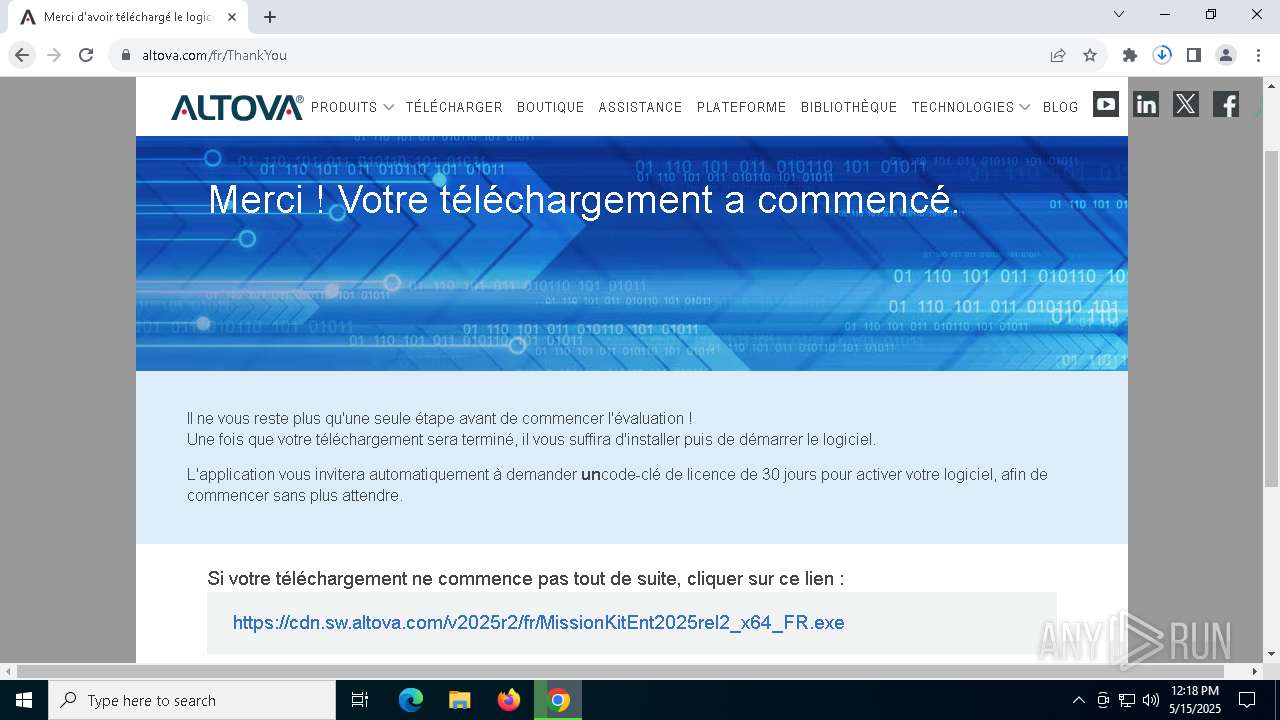This screenshot has width=1280, height=720.
Task: Open Altova X (Twitter) icon
Action: [1186, 104]
